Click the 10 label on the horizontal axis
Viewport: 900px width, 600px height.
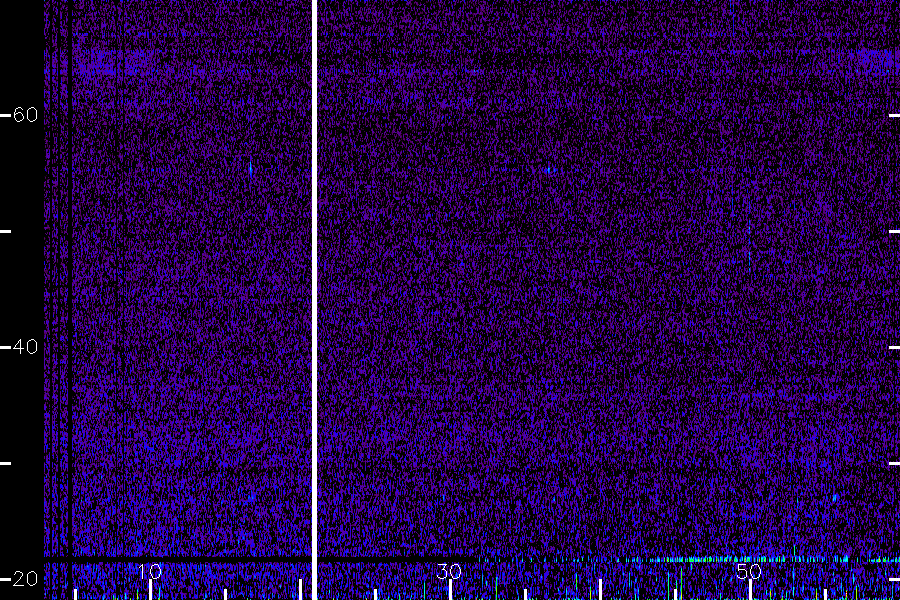150,571
